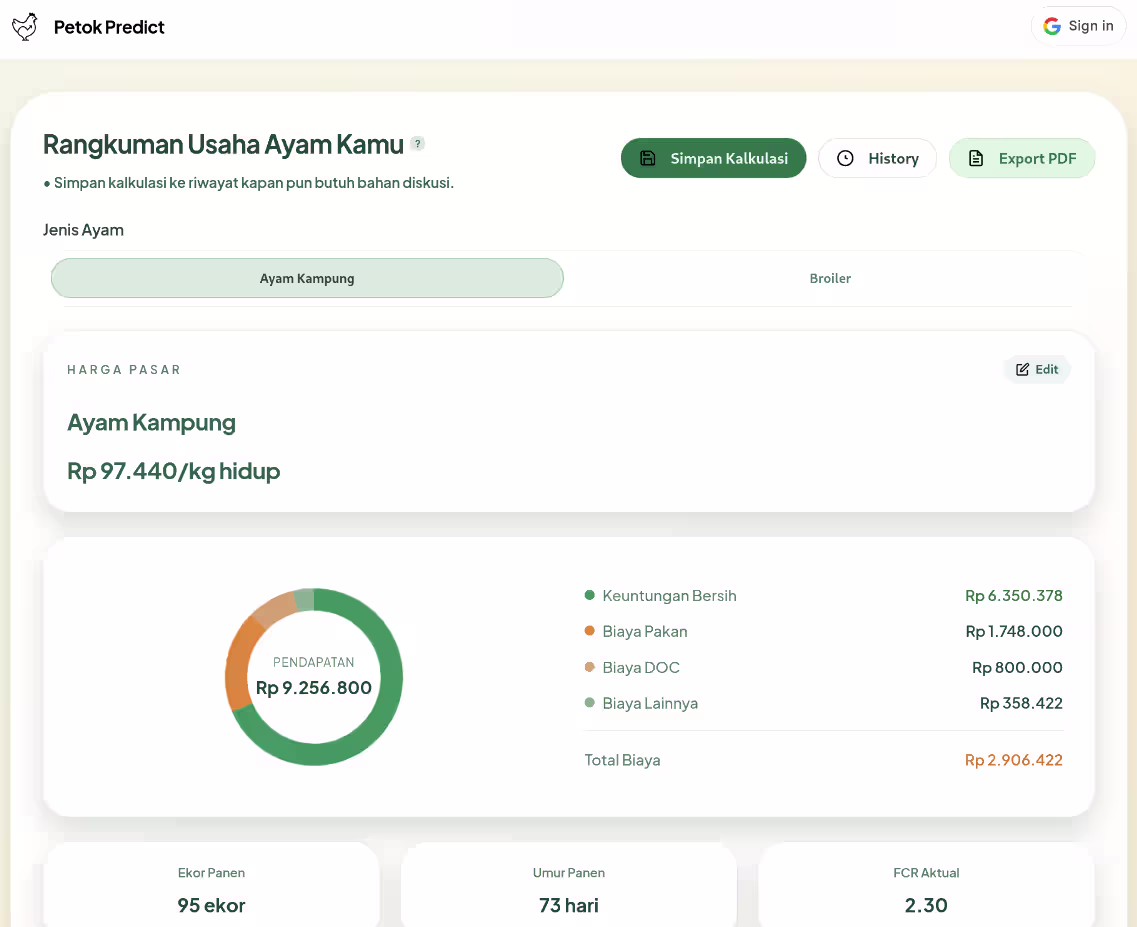The width and height of the screenshot is (1137, 927).
Task: Click the green dot beside Keuntungan Bersih
Action: [588, 595]
